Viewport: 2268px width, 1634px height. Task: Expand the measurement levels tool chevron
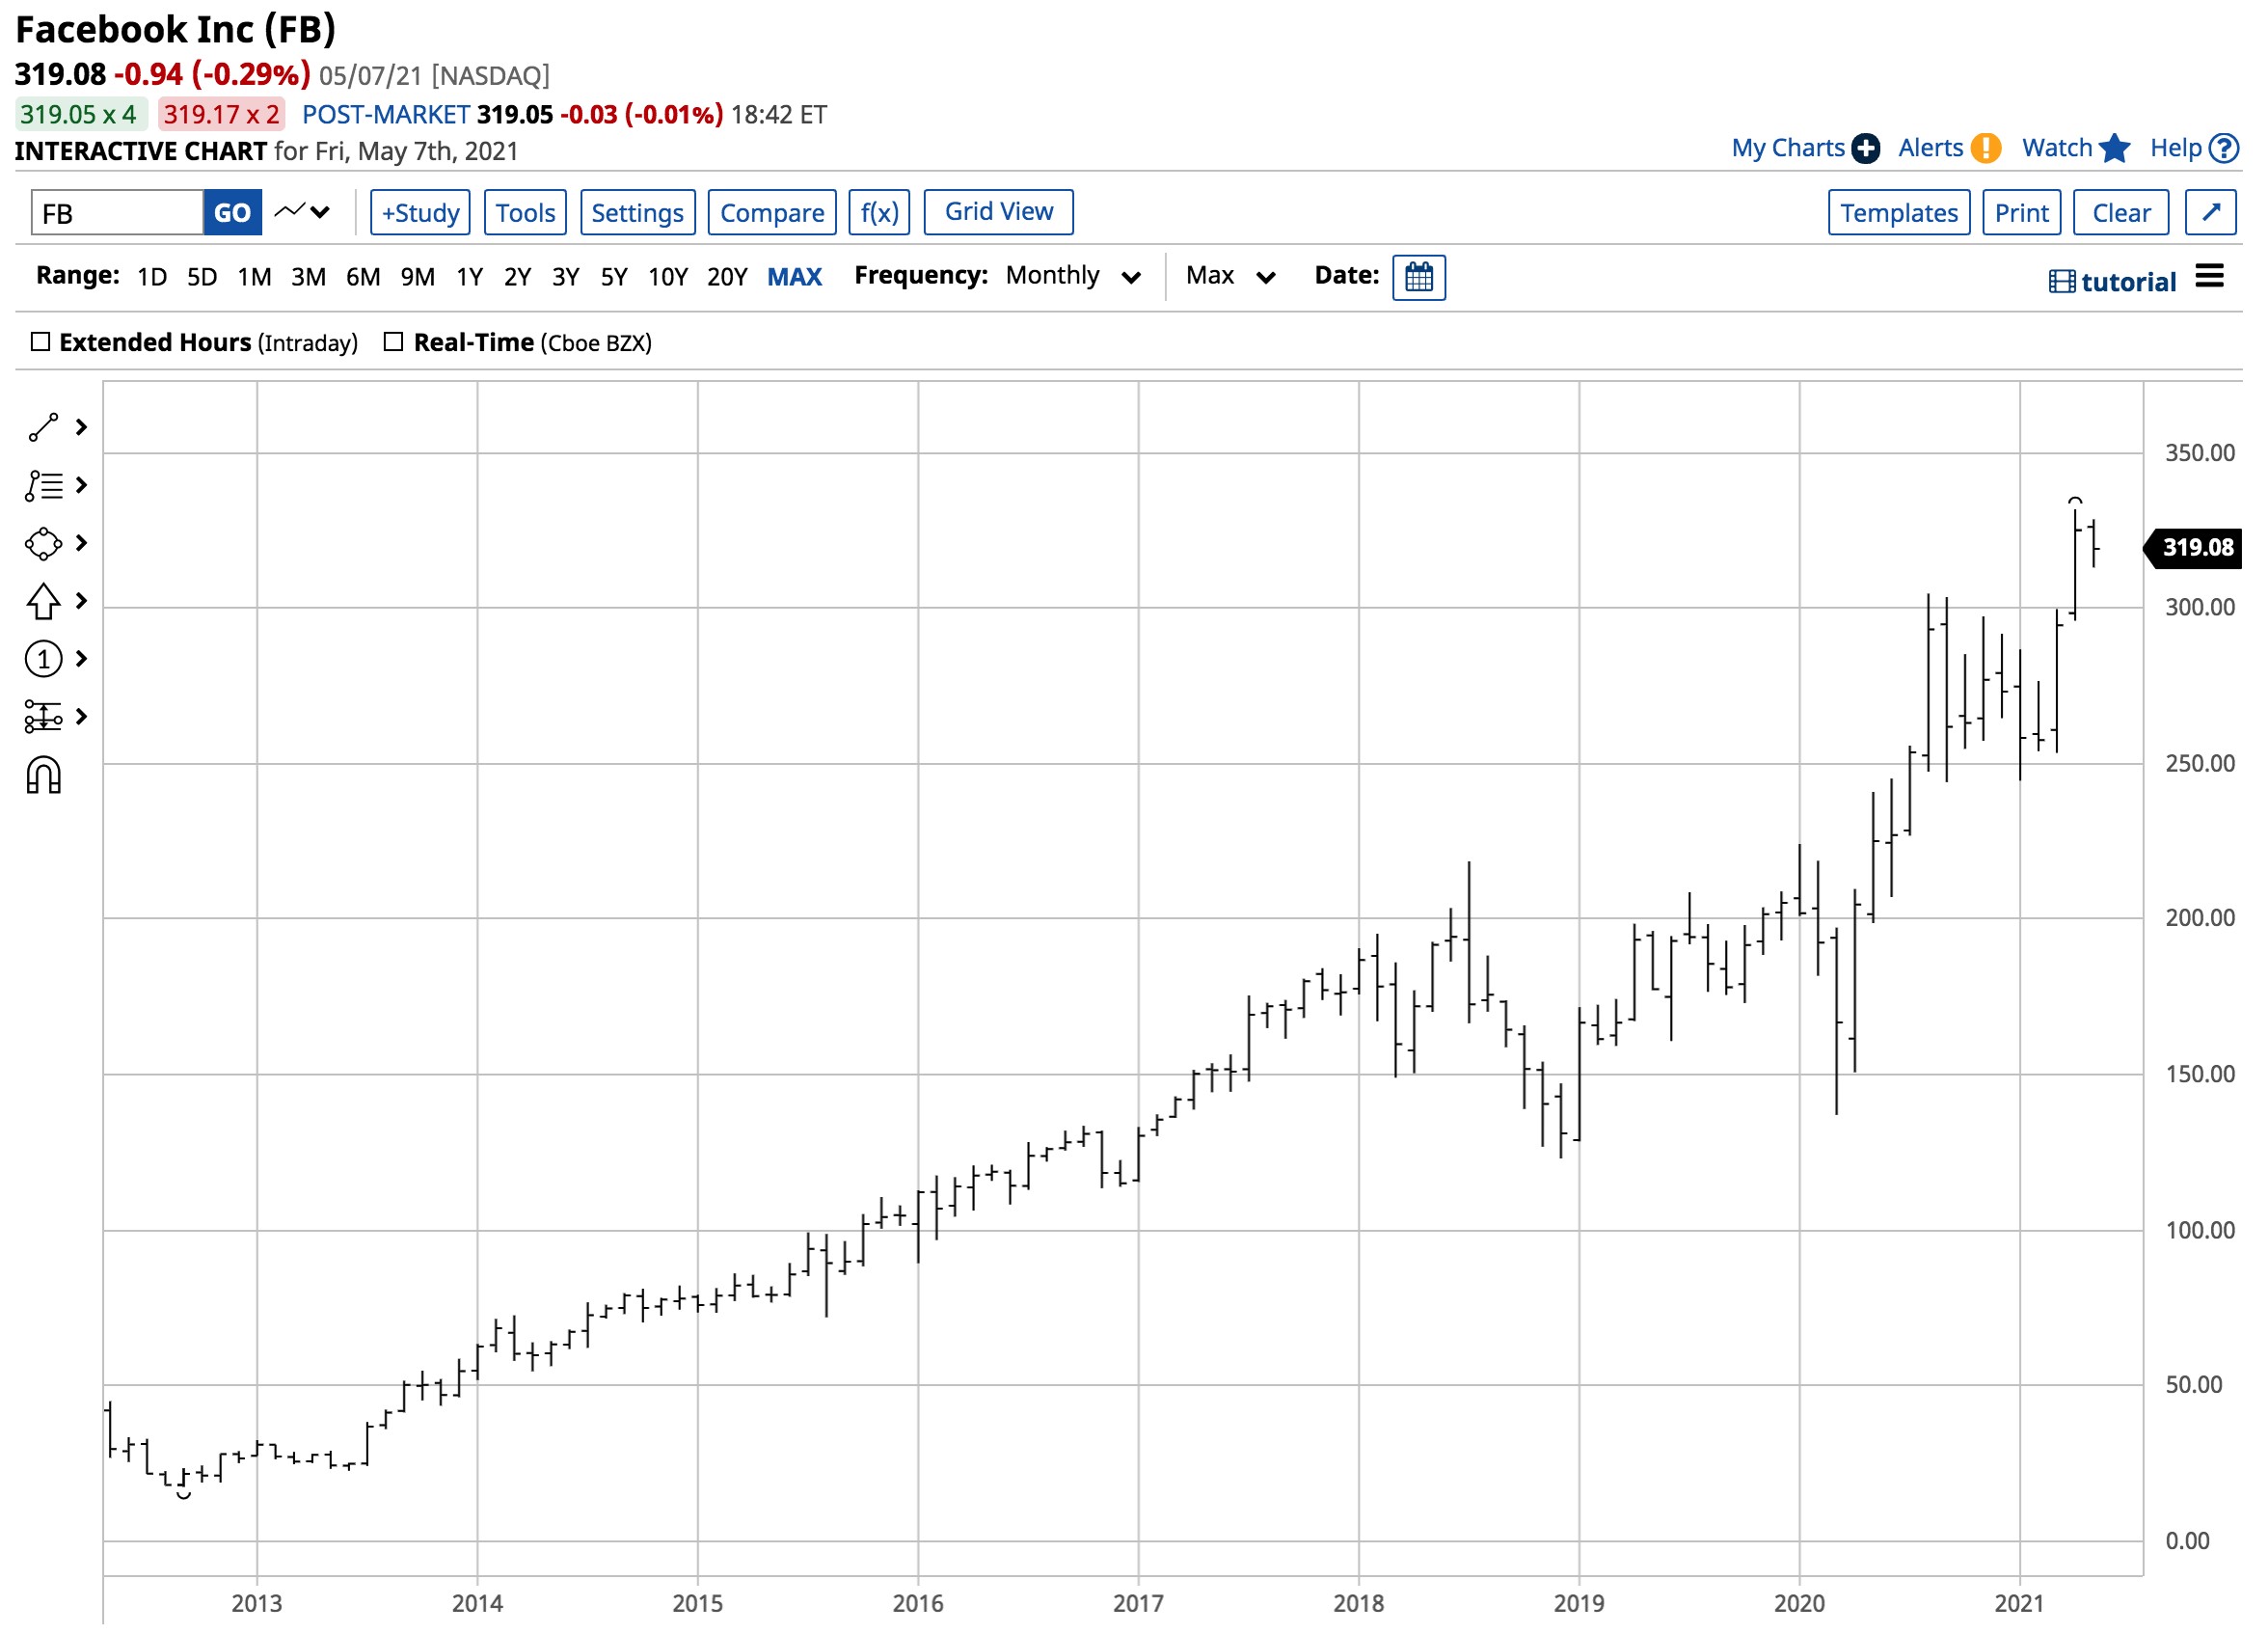[x=82, y=718]
